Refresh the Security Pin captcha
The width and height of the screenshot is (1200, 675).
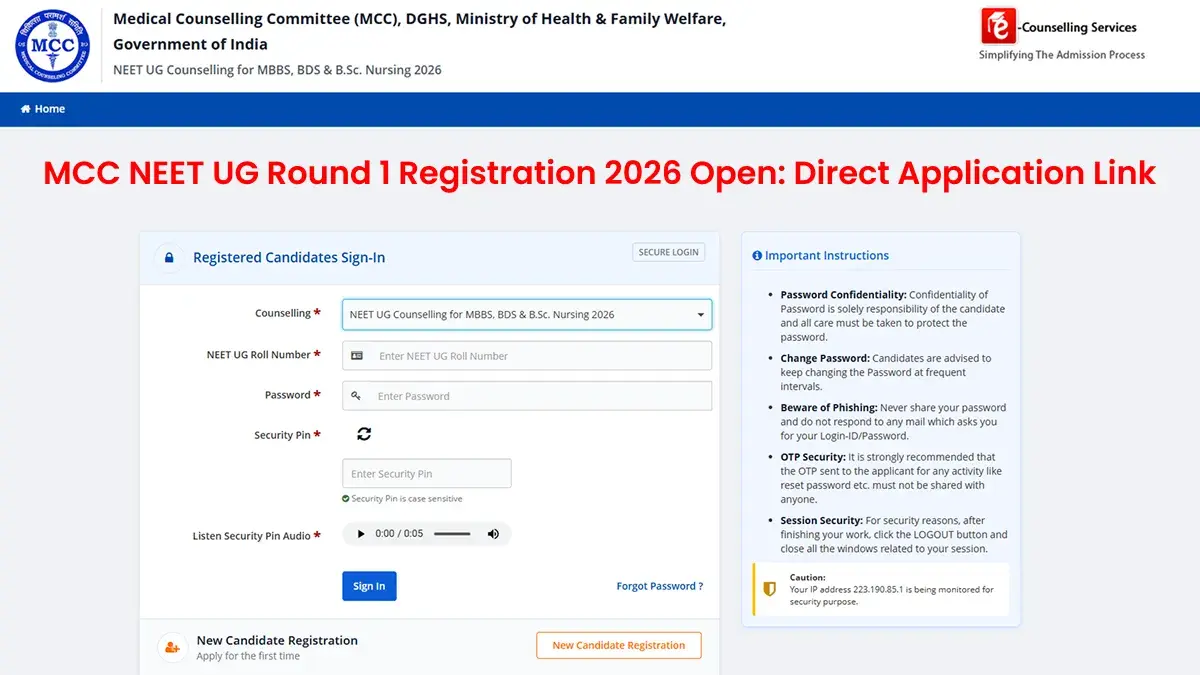point(364,434)
